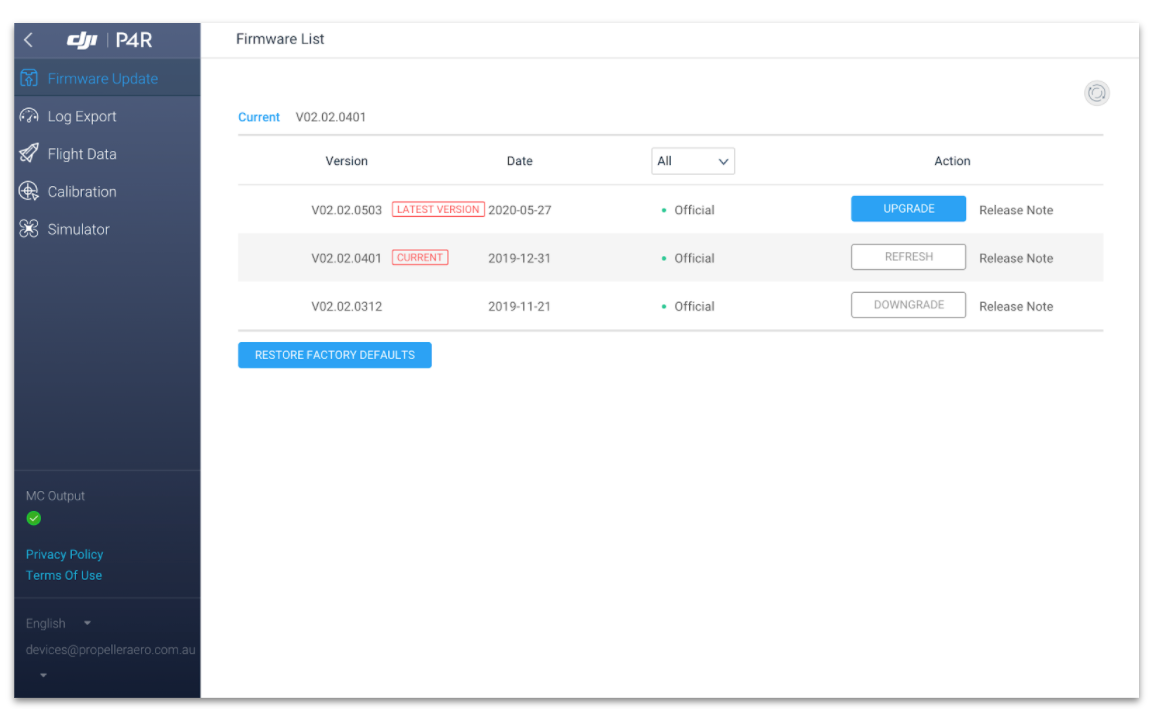Viewport: 1162px width, 715px height.
Task: Open the Terms Of Use link
Action: click(x=64, y=575)
